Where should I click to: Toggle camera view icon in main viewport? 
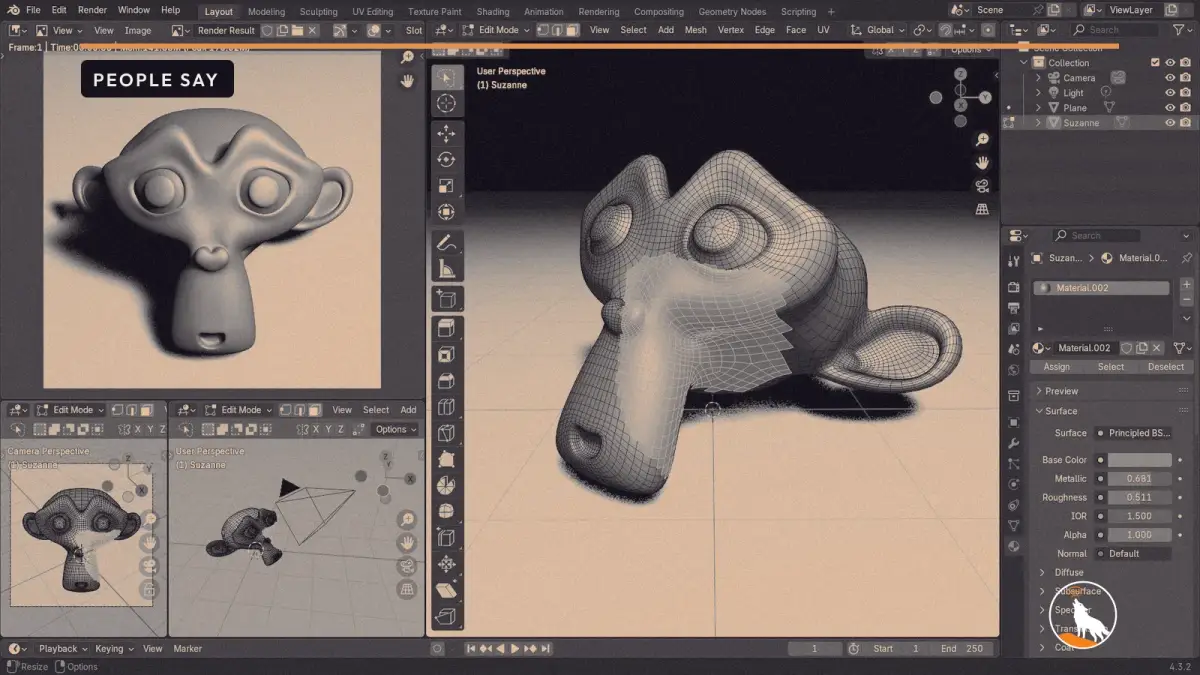[983, 186]
